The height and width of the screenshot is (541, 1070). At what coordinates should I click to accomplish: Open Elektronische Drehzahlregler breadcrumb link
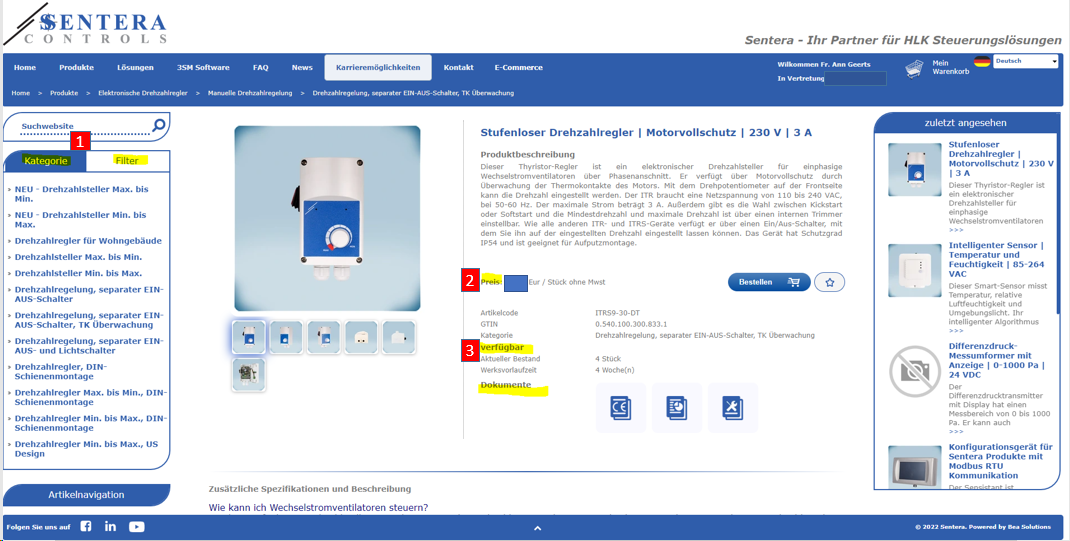[x=143, y=93]
